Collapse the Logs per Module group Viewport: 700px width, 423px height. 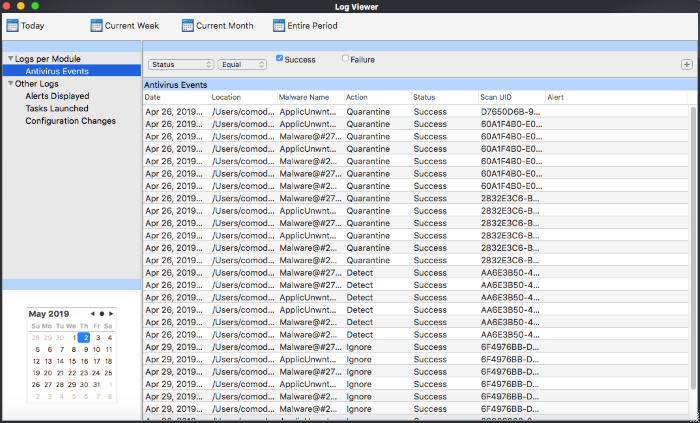(x=11, y=58)
